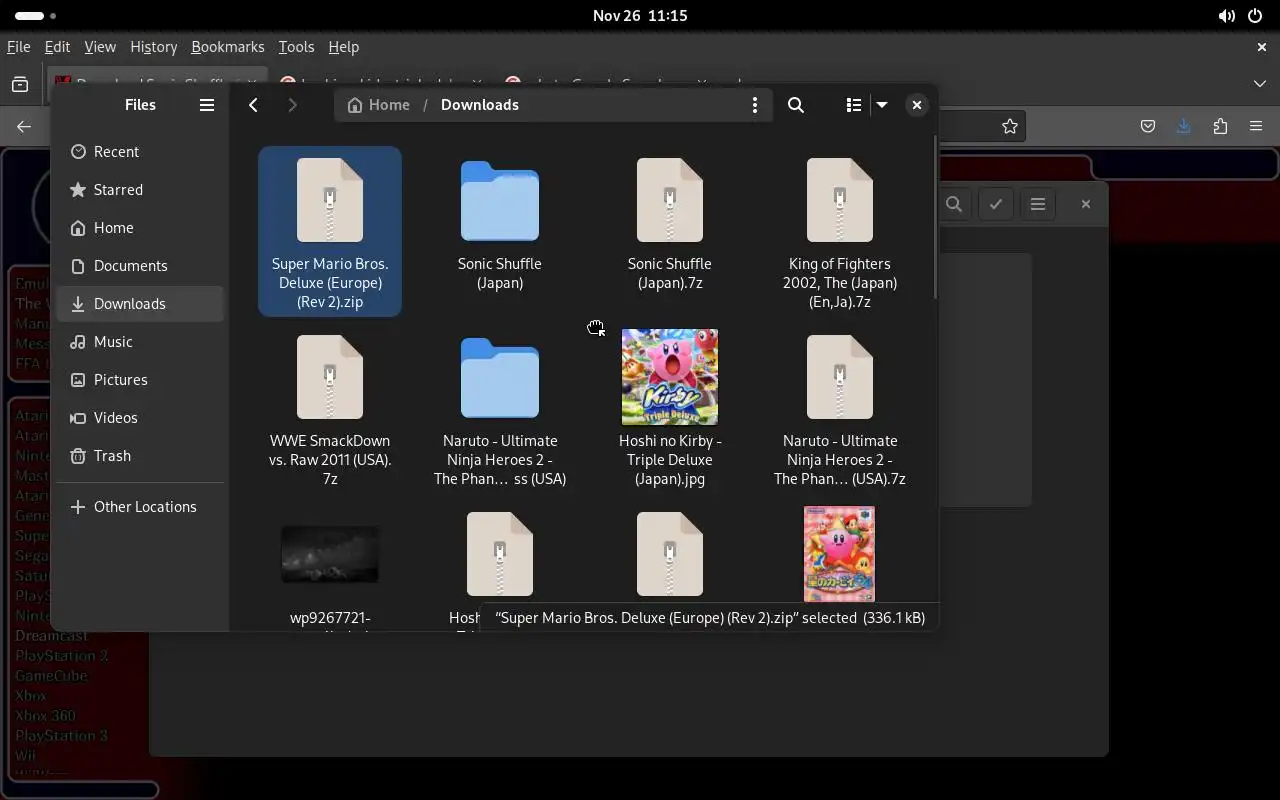Click Wii link on the website sidebar
The height and width of the screenshot is (800, 1280).
pyautogui.click(x=25, y=756)
